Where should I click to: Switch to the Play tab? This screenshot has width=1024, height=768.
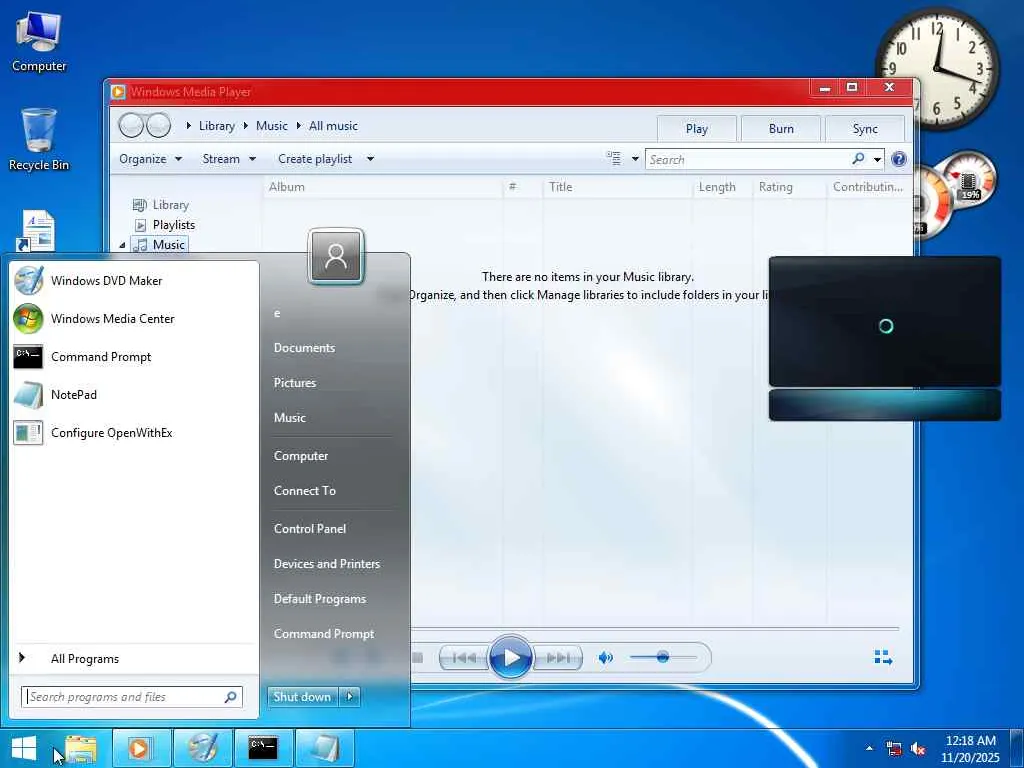pos(697,129)
